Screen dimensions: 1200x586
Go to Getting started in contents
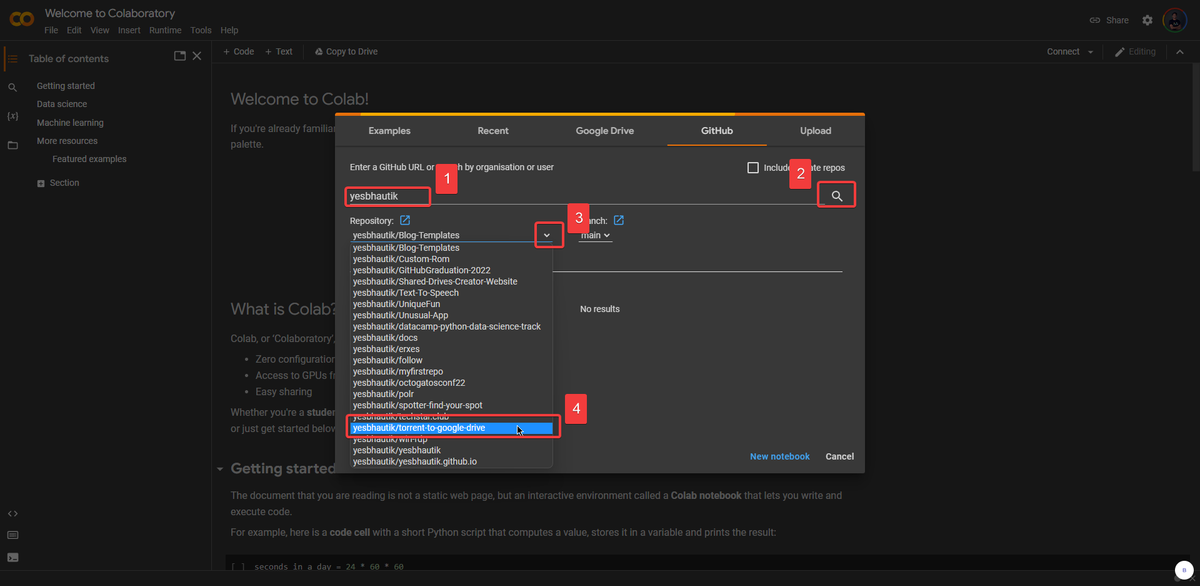[66, 86]
